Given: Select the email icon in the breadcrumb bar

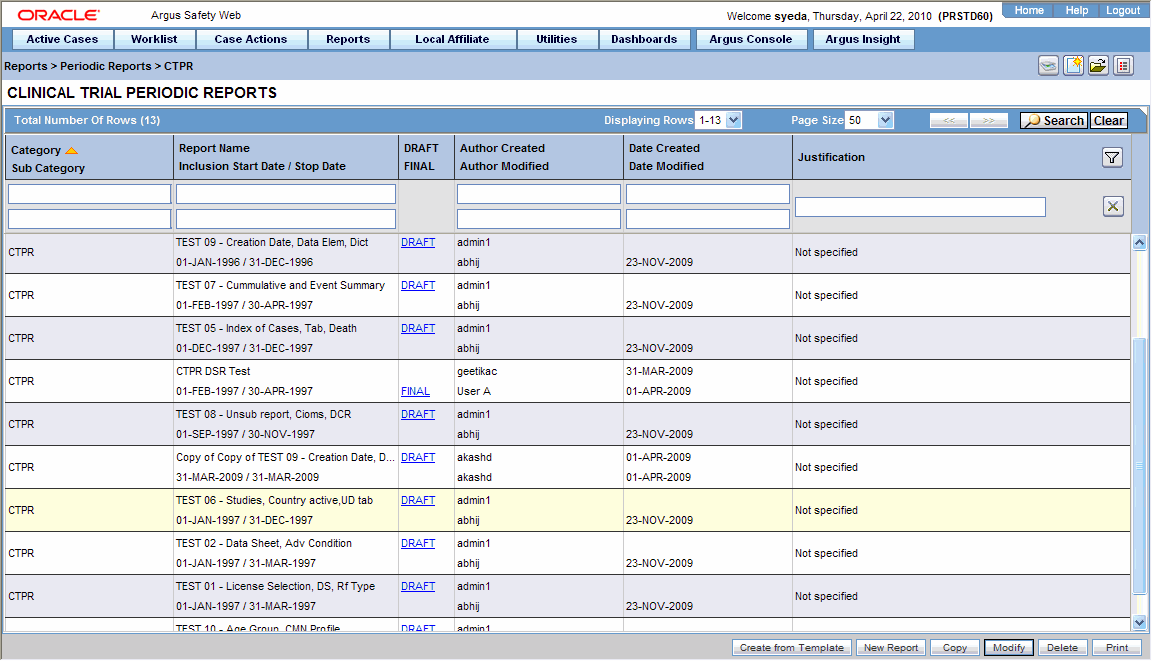Looking at the screenshot, I should pyautogui.click(x=1048, y=65).
